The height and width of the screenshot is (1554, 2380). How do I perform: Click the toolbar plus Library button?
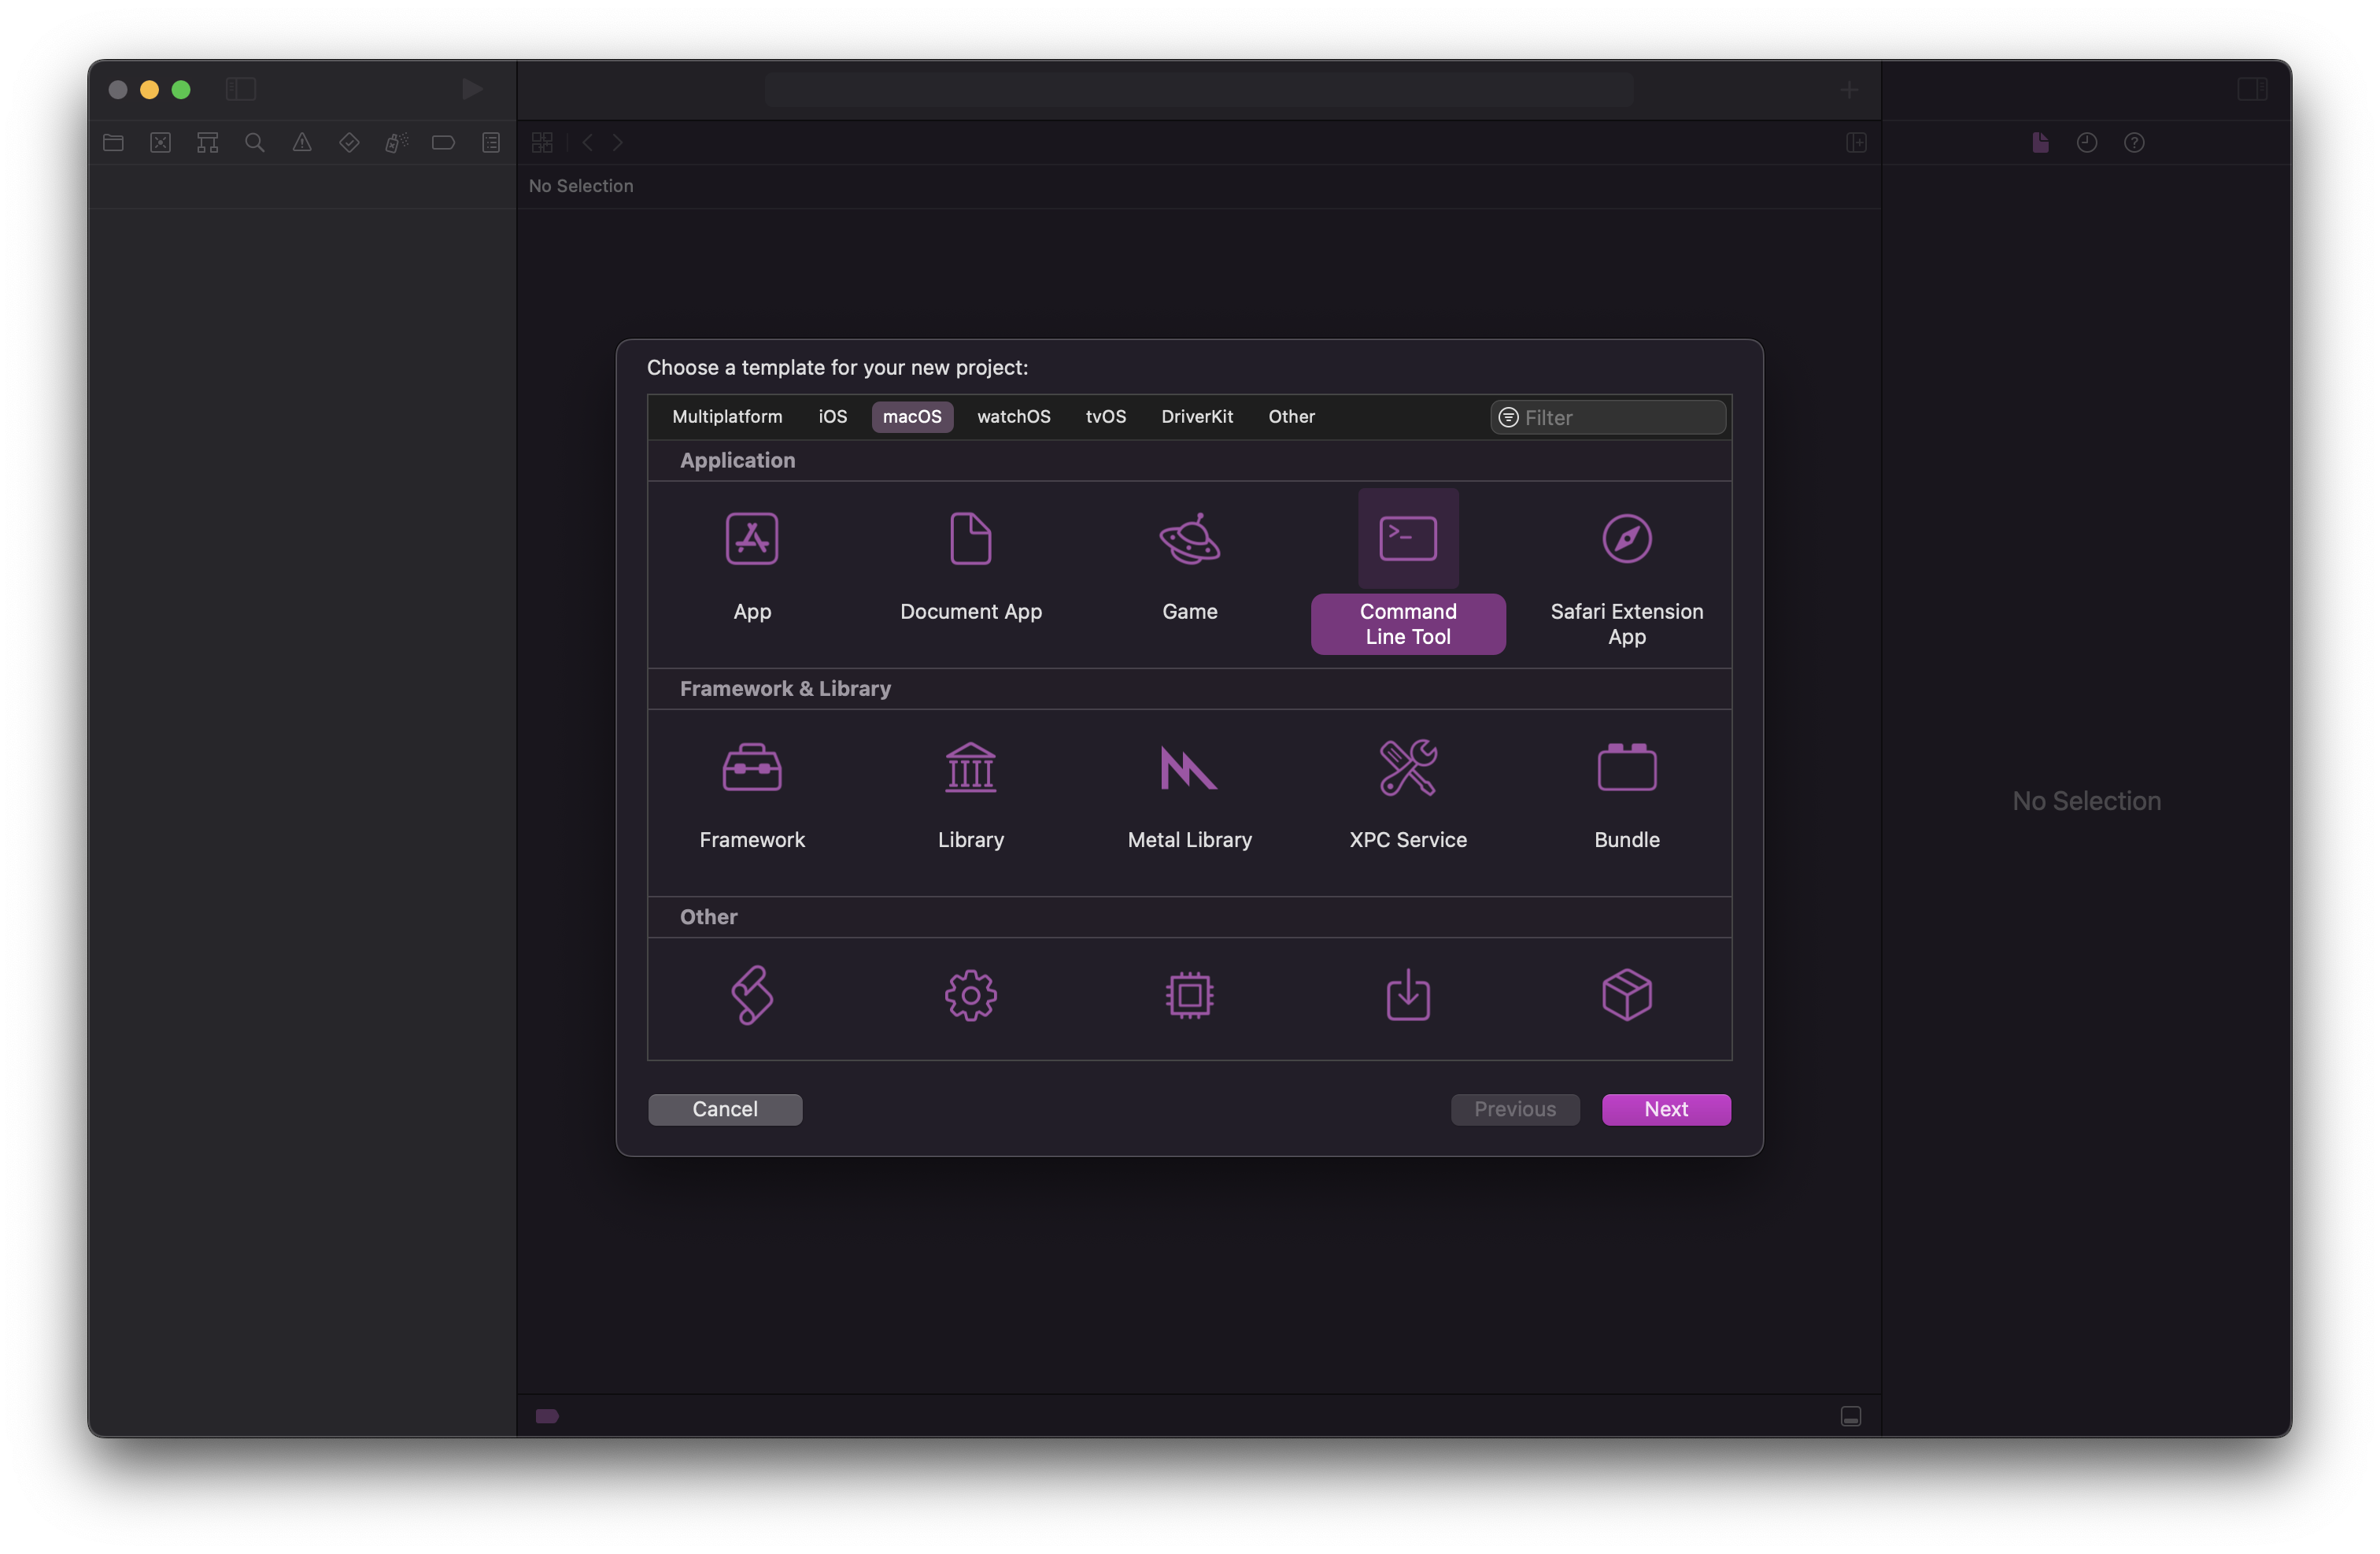click(x=1849, y=90)
